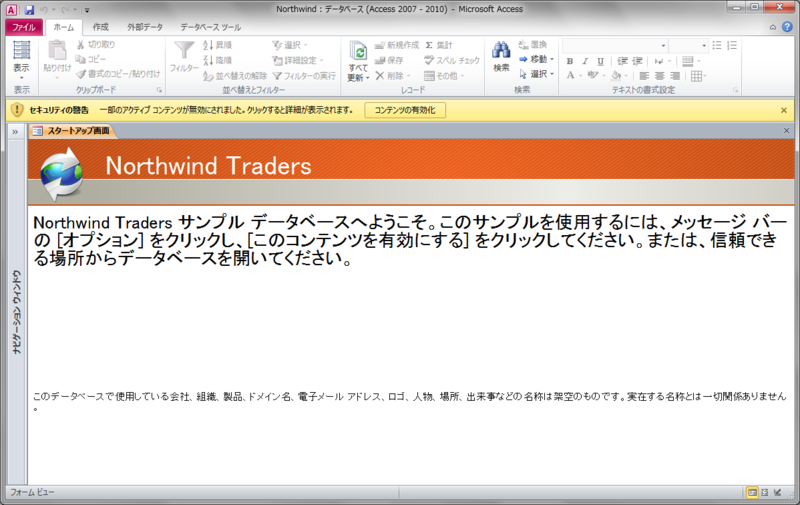The image size is (800, 505).
Task: Switch to the 作成 ribbon tab
Action: point(101,27)
